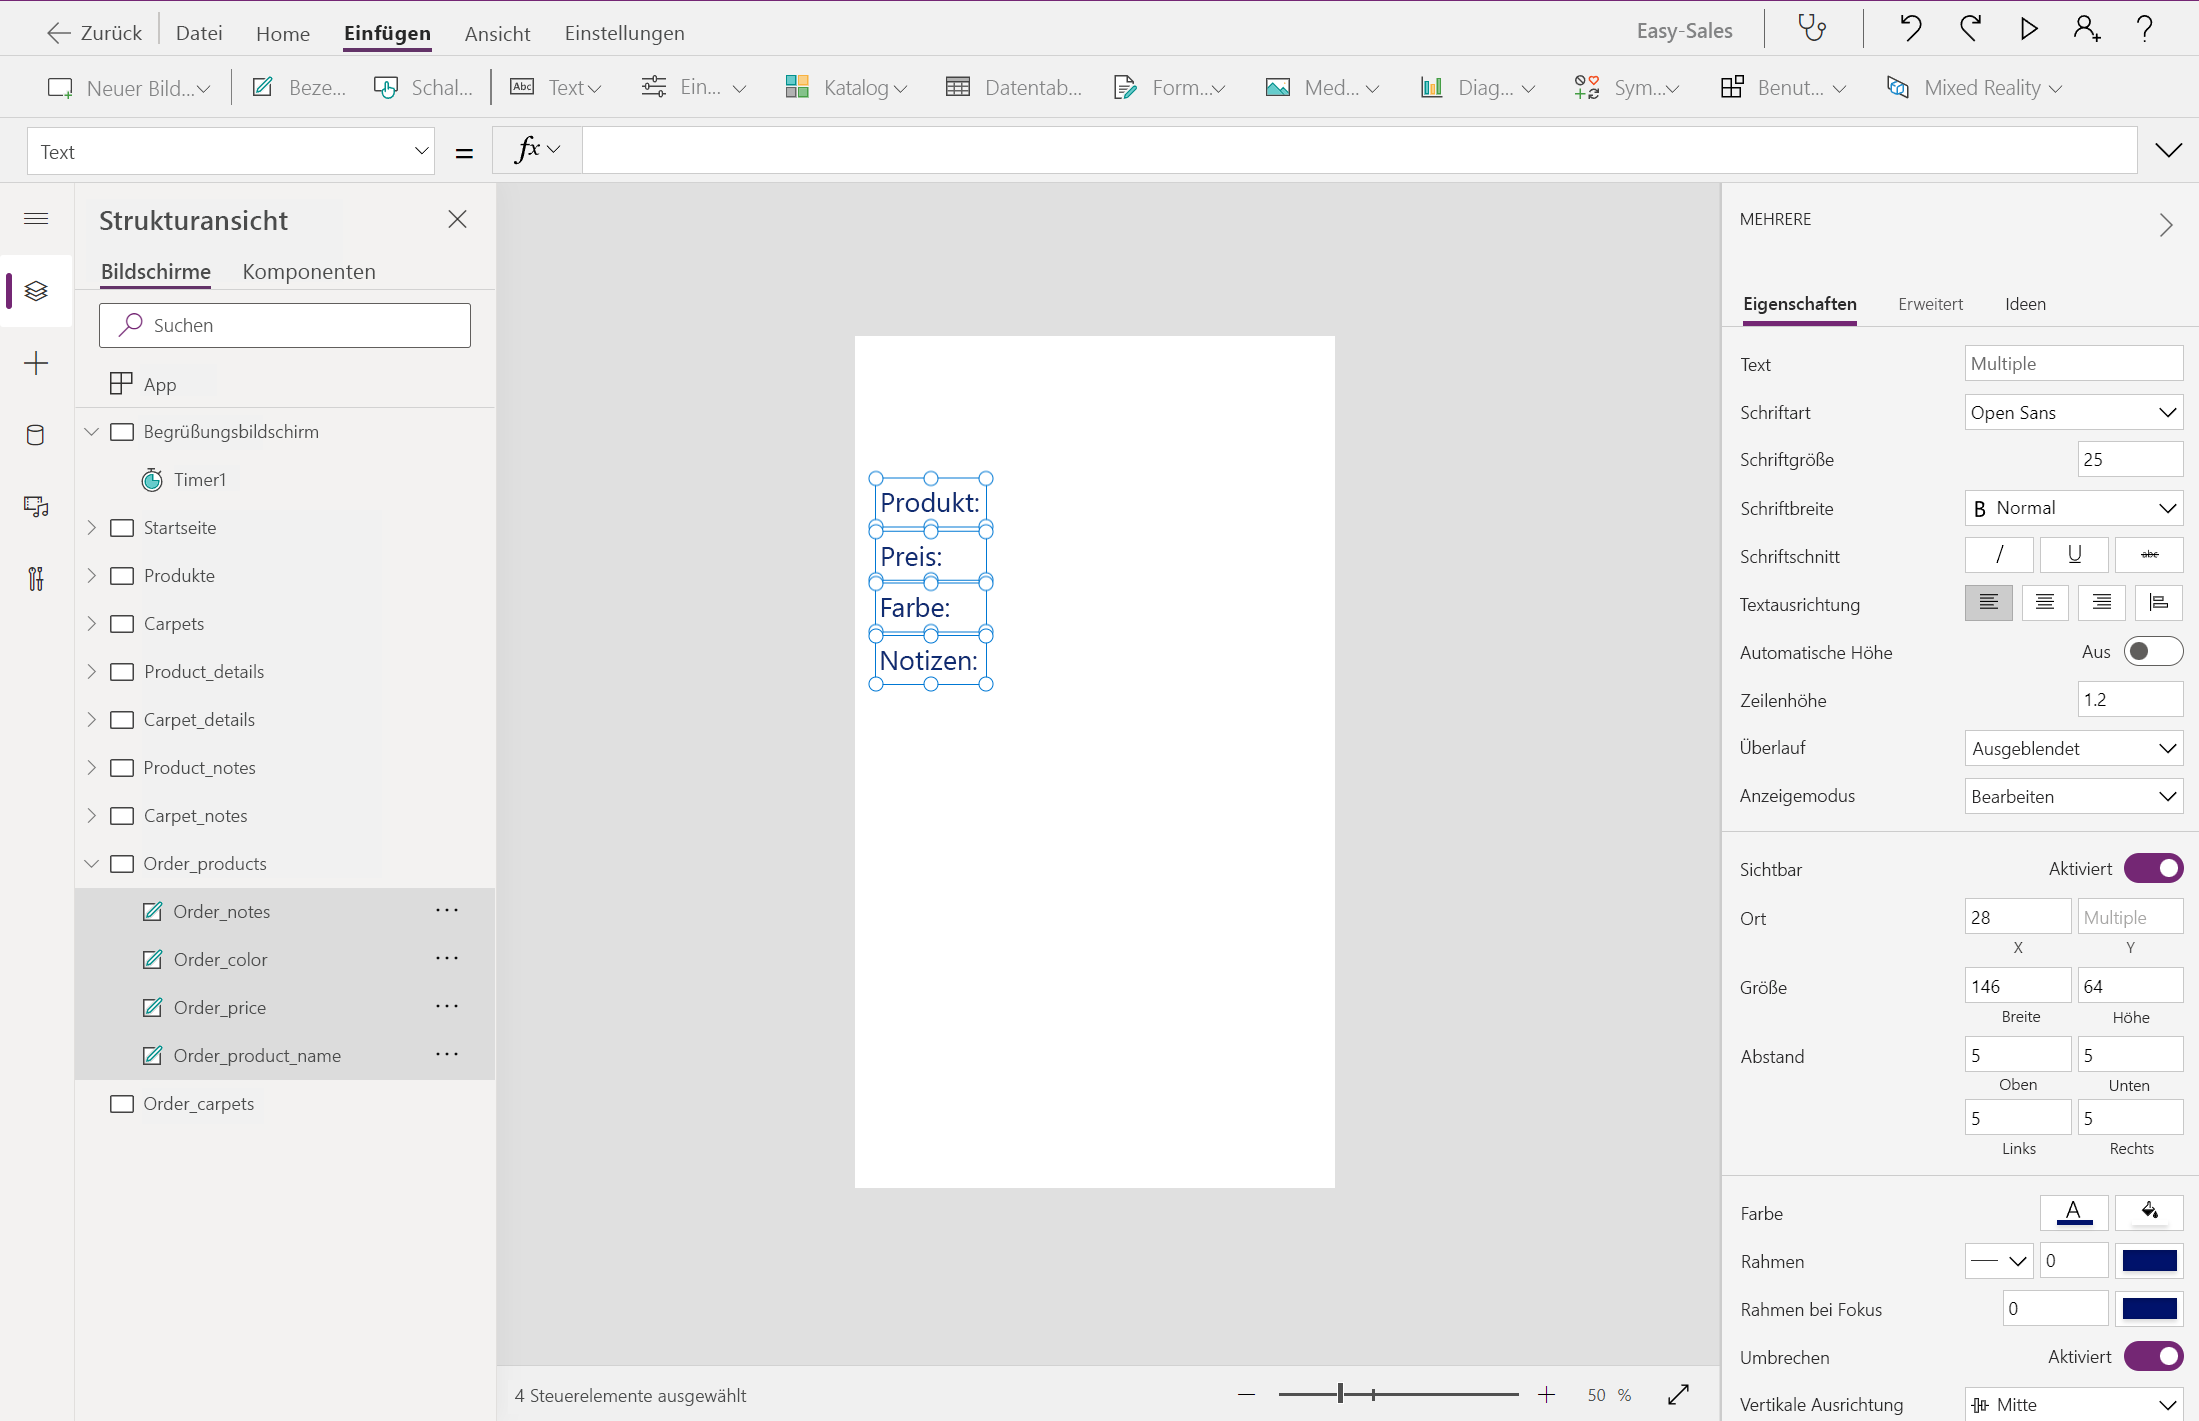Click the Redo arrow icon
This screenshot has width=2199, height=1421.
[1970, 28]
